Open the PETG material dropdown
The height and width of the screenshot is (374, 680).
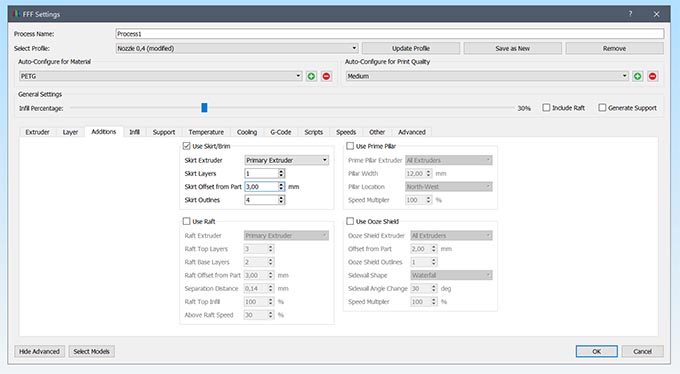point(160,76)
